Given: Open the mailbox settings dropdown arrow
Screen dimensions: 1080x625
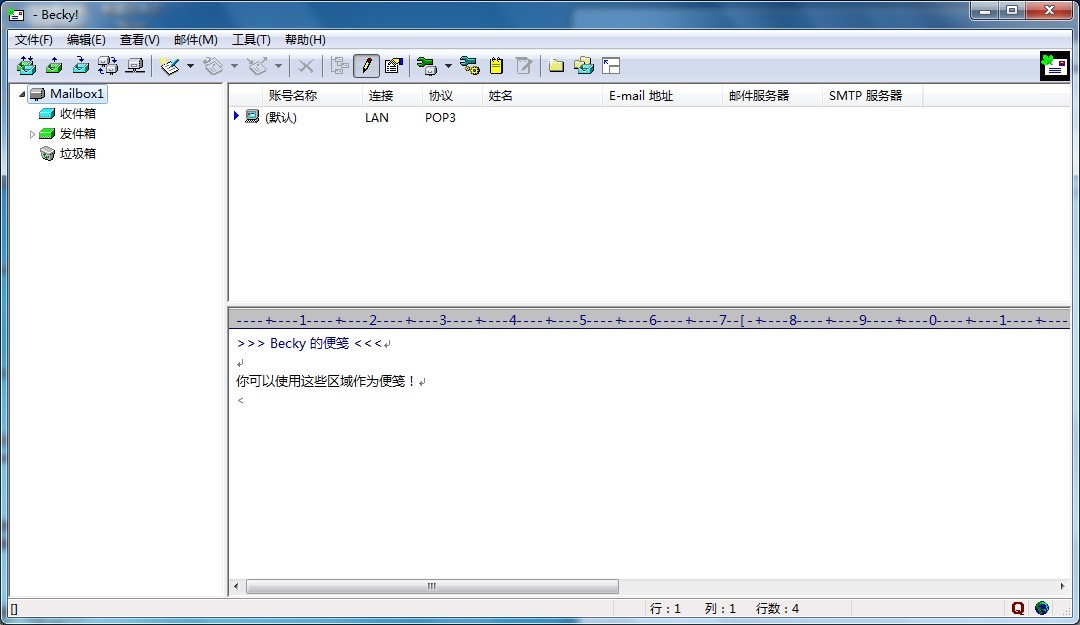Looking at the screenshot, I should pyautogui.click(x=448, y=66).
